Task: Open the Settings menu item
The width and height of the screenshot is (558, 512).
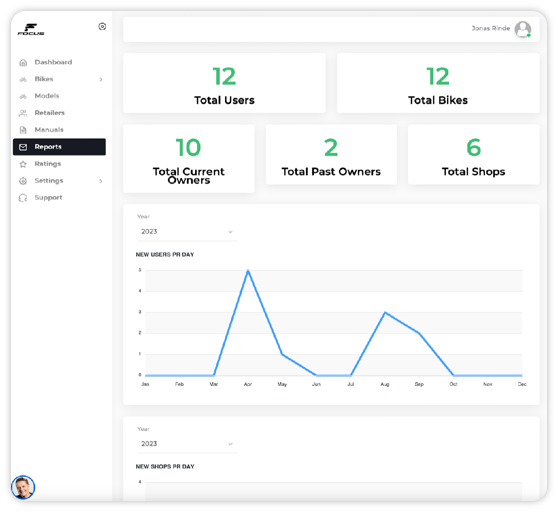Action: [x=59, y=181]
